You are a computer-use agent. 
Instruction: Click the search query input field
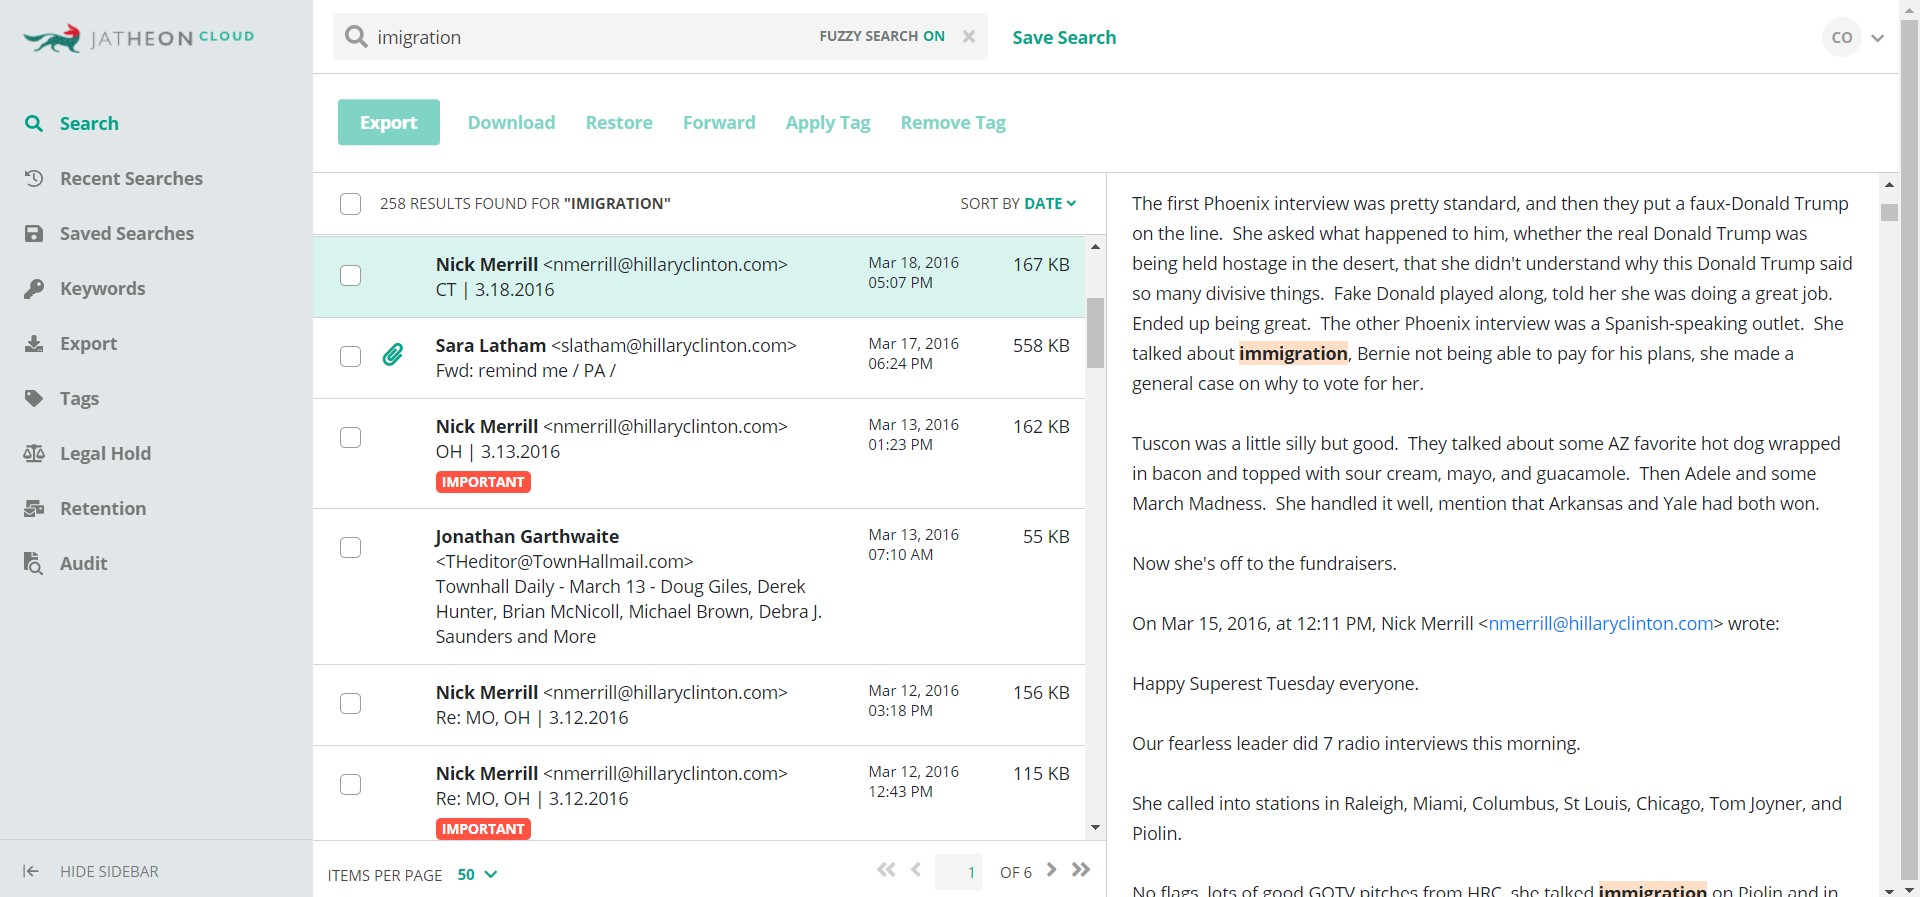pyautogui.click(x=590, y=37)
